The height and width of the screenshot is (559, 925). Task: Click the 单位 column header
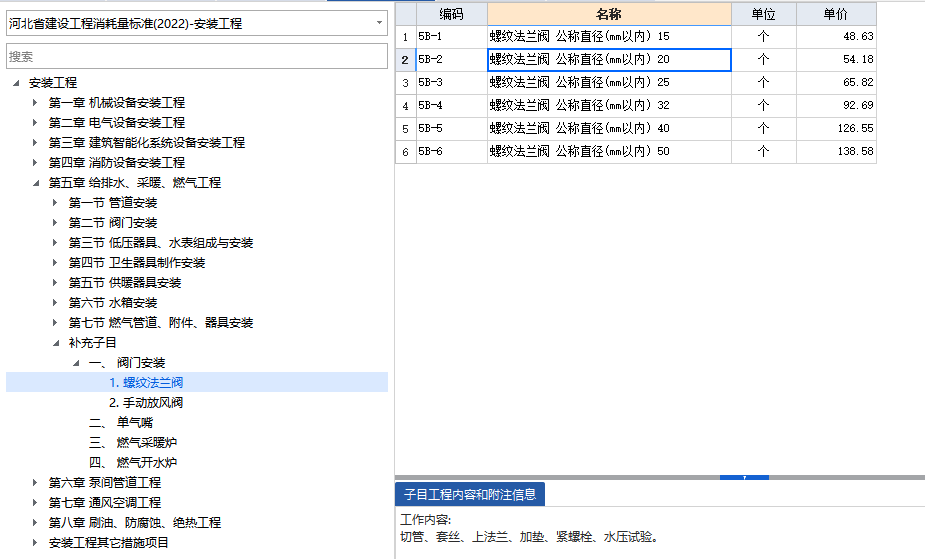[764, 14]
